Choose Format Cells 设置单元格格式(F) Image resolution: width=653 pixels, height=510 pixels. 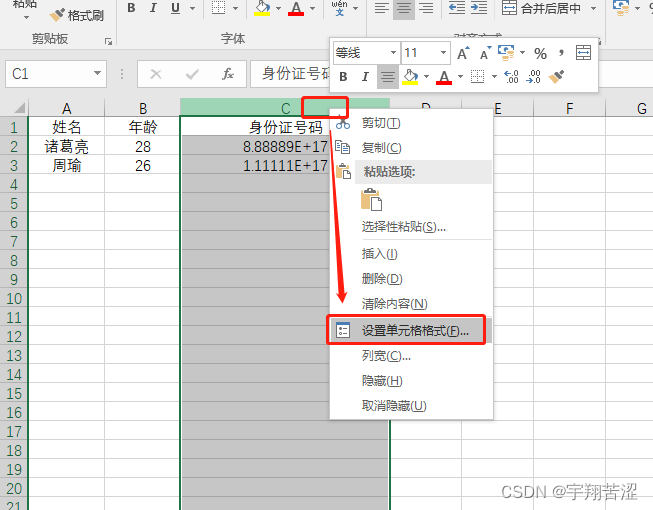point(411,331)
